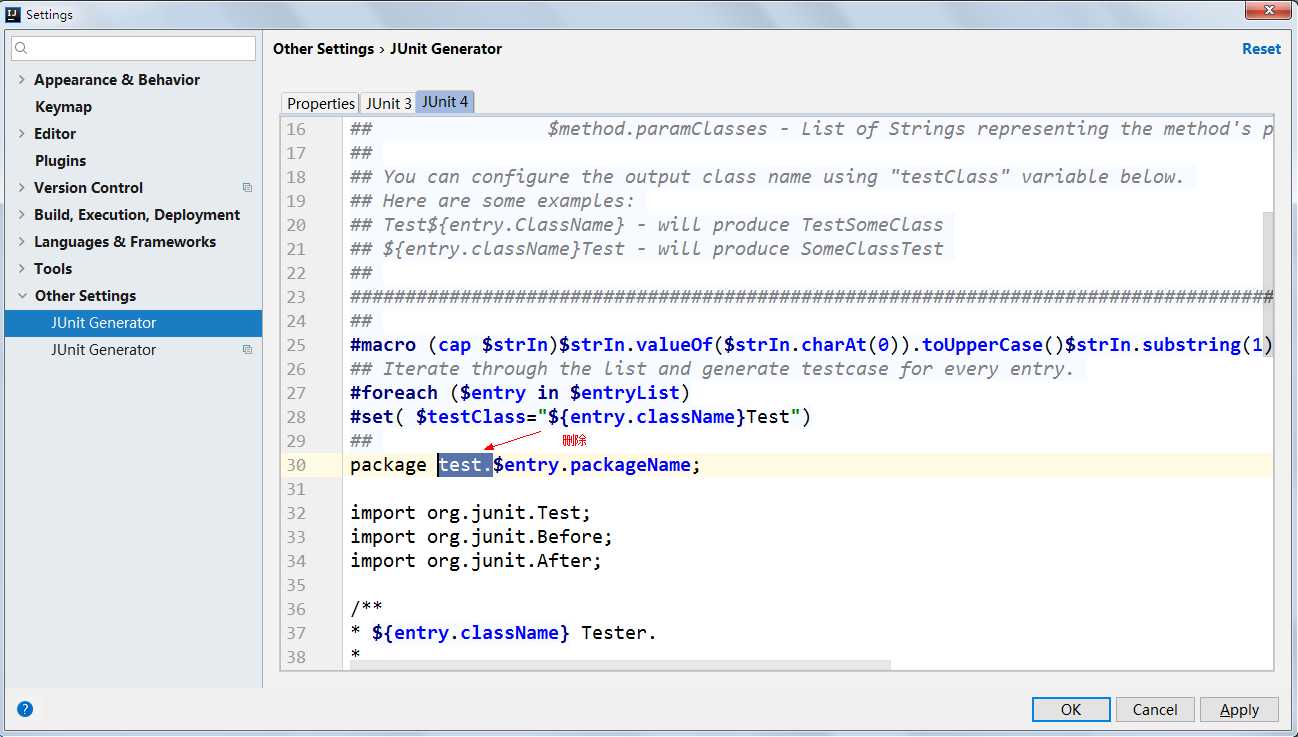Cancel the Settings dialog
1298x737 pixels.
[1155, 709]
